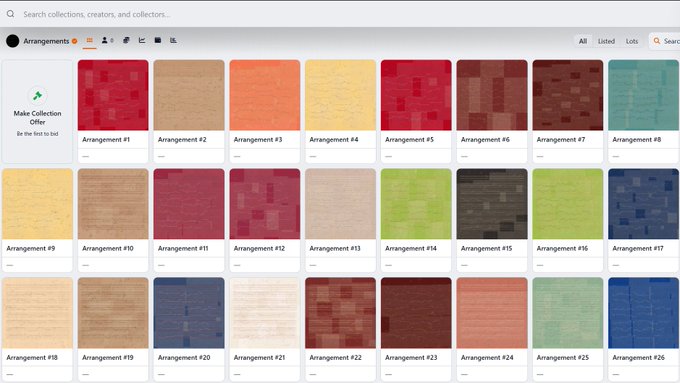
Task: Click the 'Arrangement #17' title text
Action: tap(638, 249)
